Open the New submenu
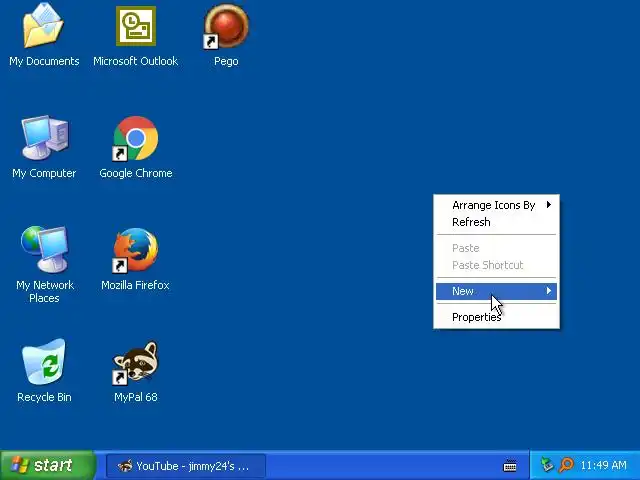The image size is (640, 480). [x=496, y=291]
